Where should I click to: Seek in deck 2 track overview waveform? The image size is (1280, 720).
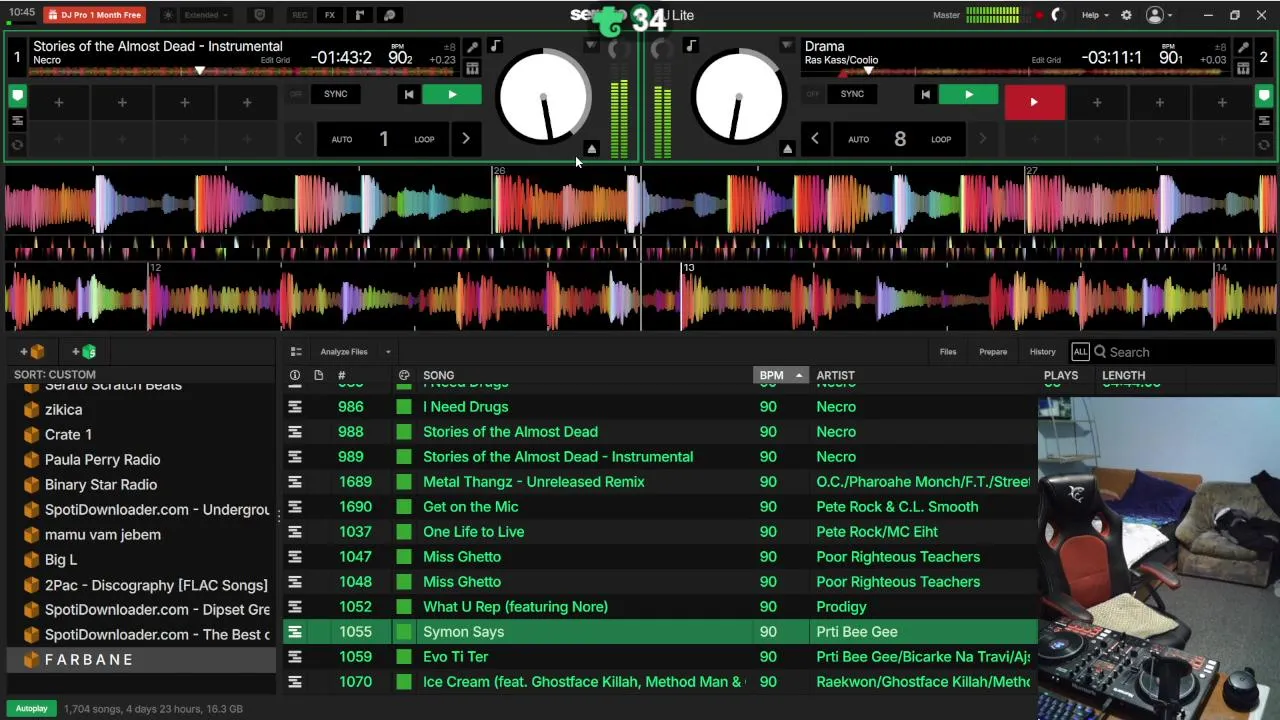[x=1015, y=71]
